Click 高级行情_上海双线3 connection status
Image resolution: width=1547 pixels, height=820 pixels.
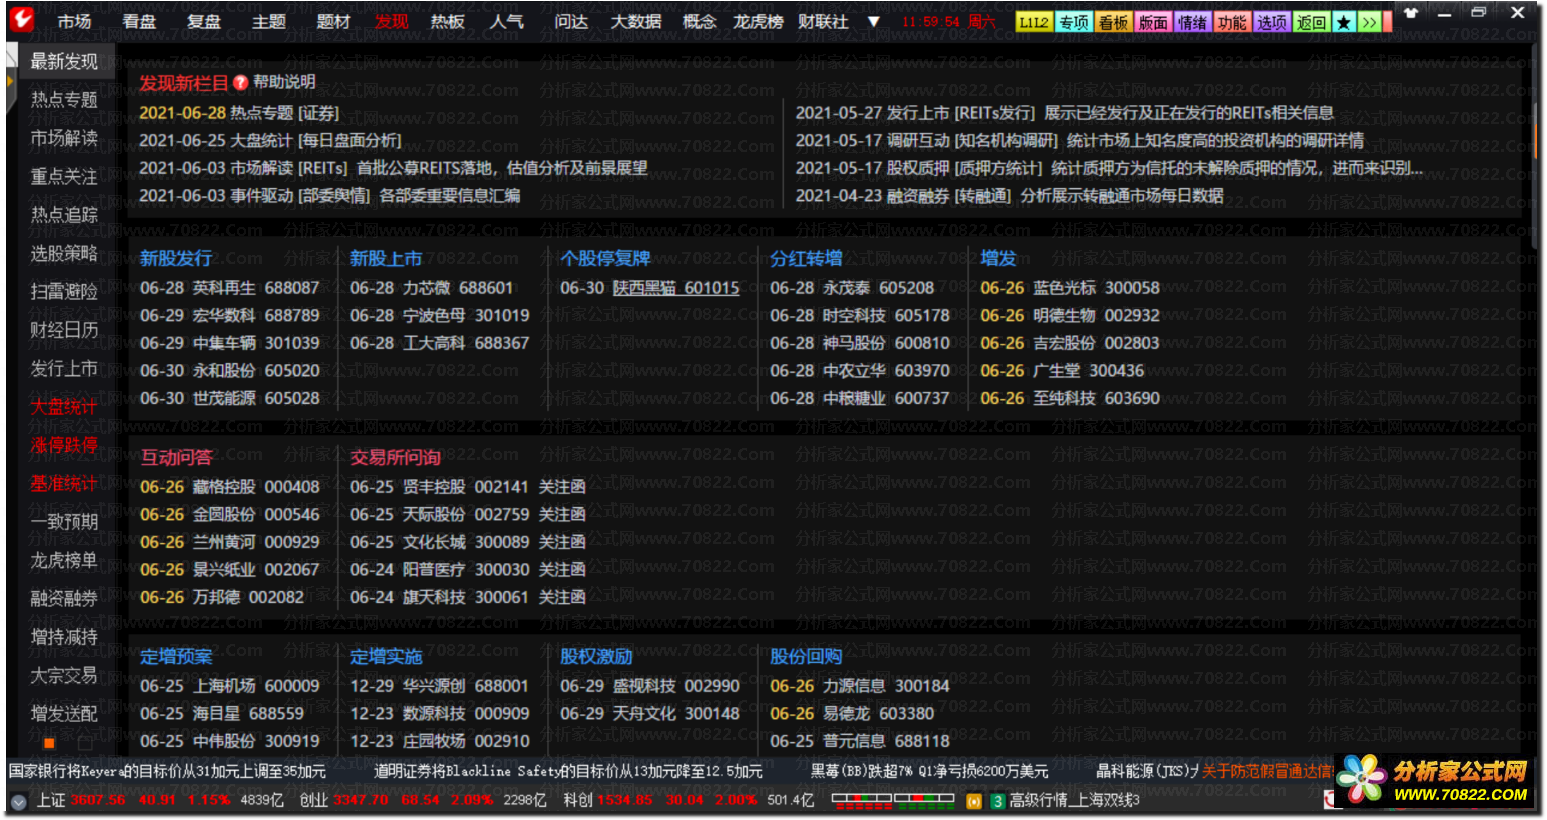click(x=1074, y=801)
